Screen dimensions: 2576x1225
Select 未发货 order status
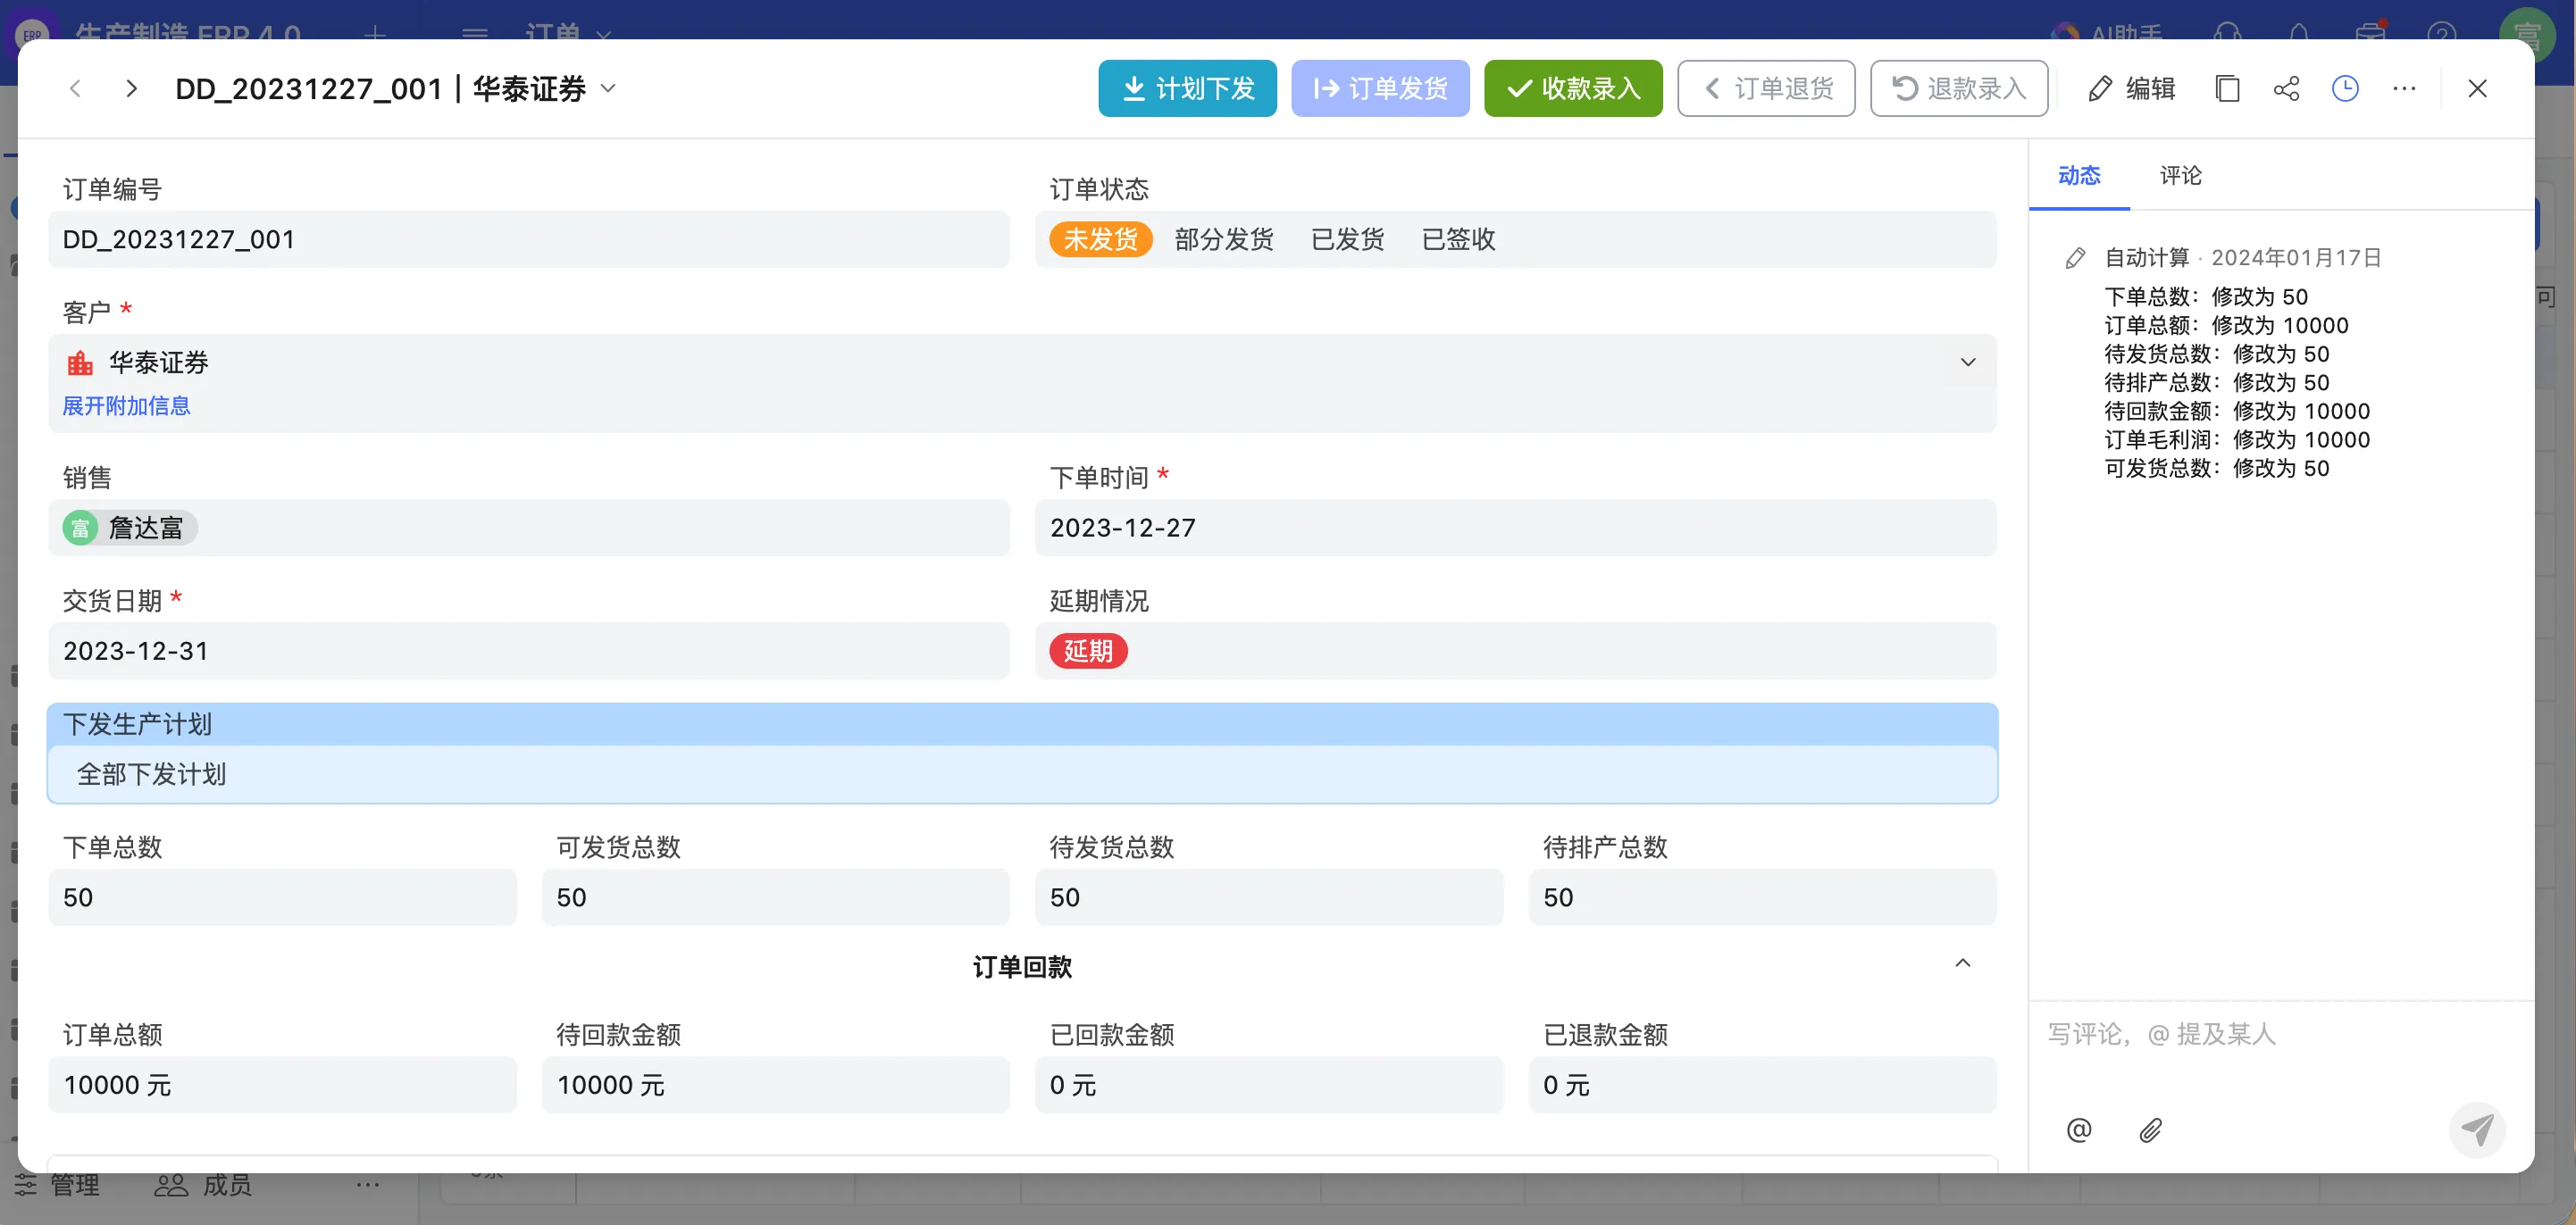pyautogui.click(x=1100, y=240)
